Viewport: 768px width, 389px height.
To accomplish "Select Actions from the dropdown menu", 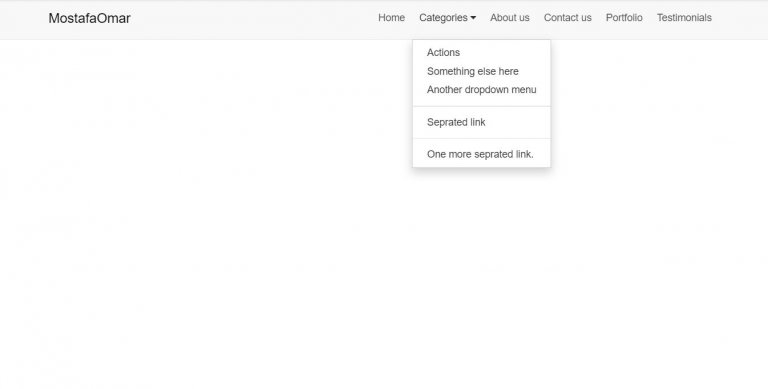I will pyautogui.click(x=443, y=52).
